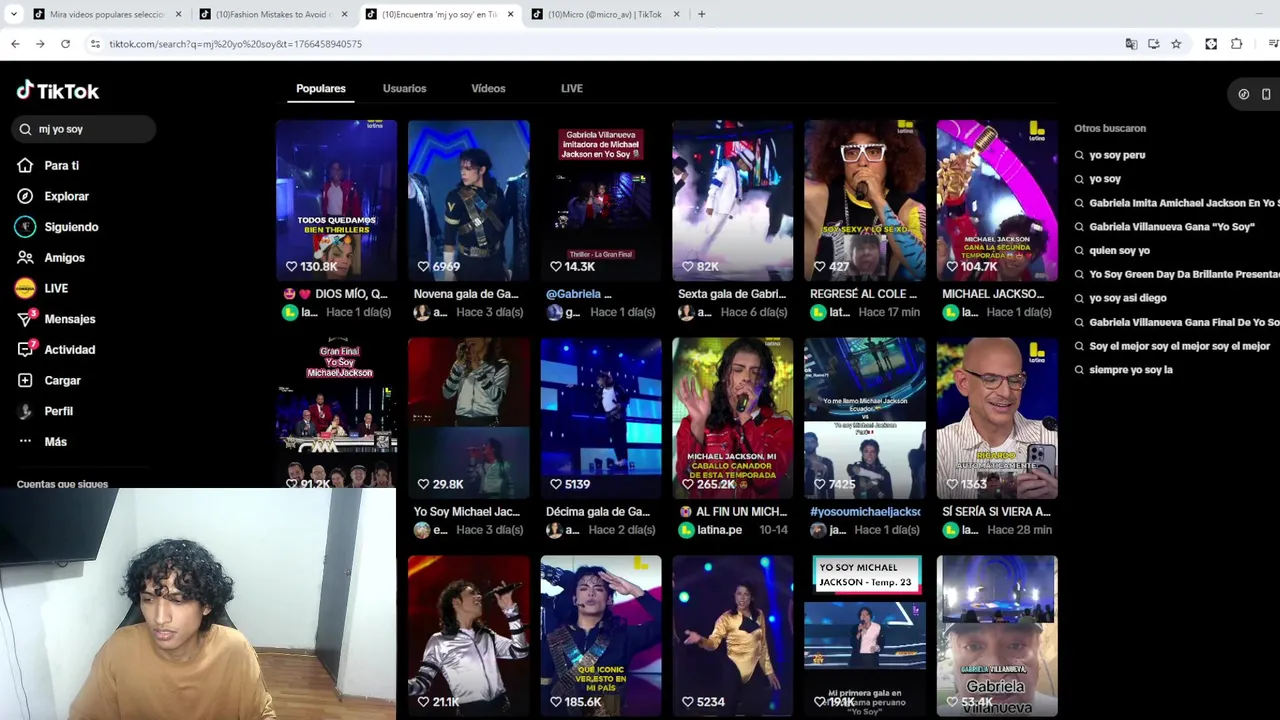The width and height of the screenshot is (1280, 720).
Task: Open the LIVE sidebar icon
Action: click(x=25, y=288)
